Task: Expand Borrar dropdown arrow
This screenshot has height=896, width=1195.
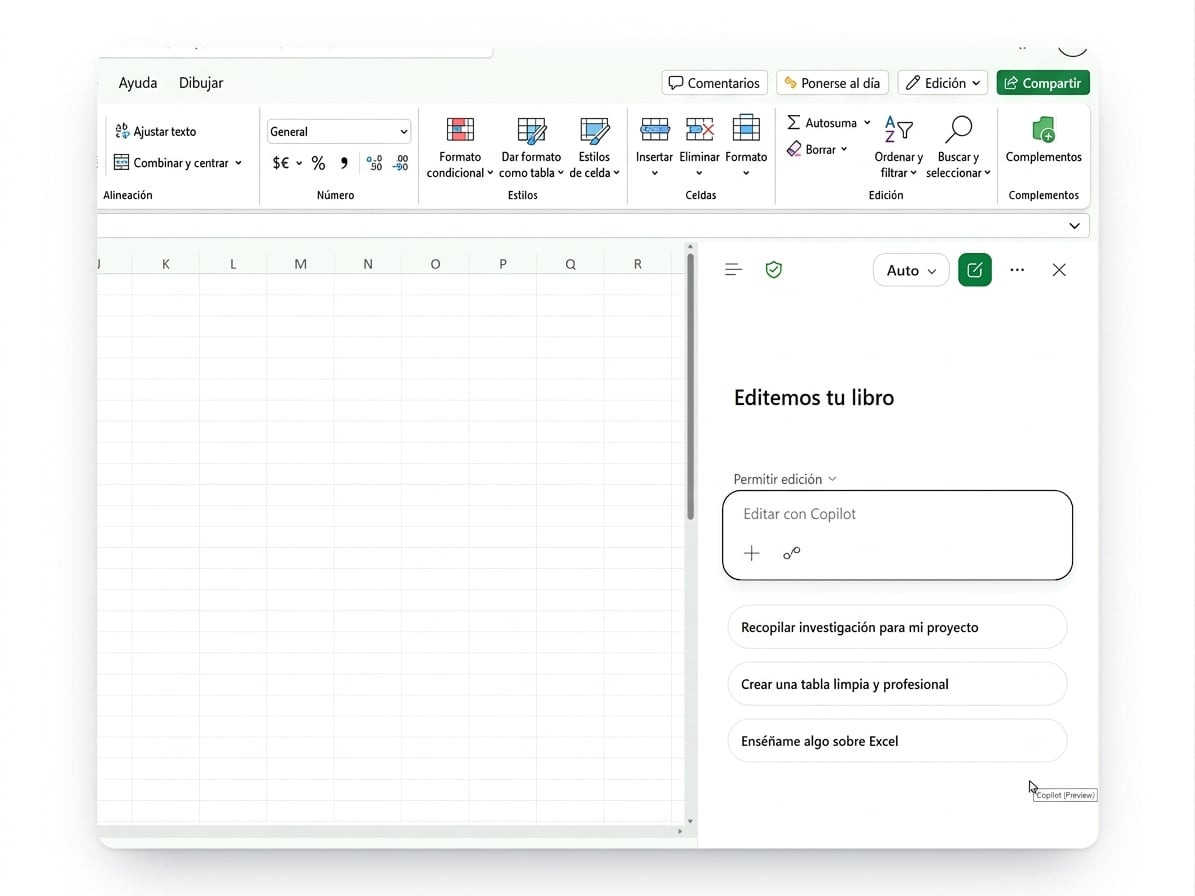Action: pos(844,149)
